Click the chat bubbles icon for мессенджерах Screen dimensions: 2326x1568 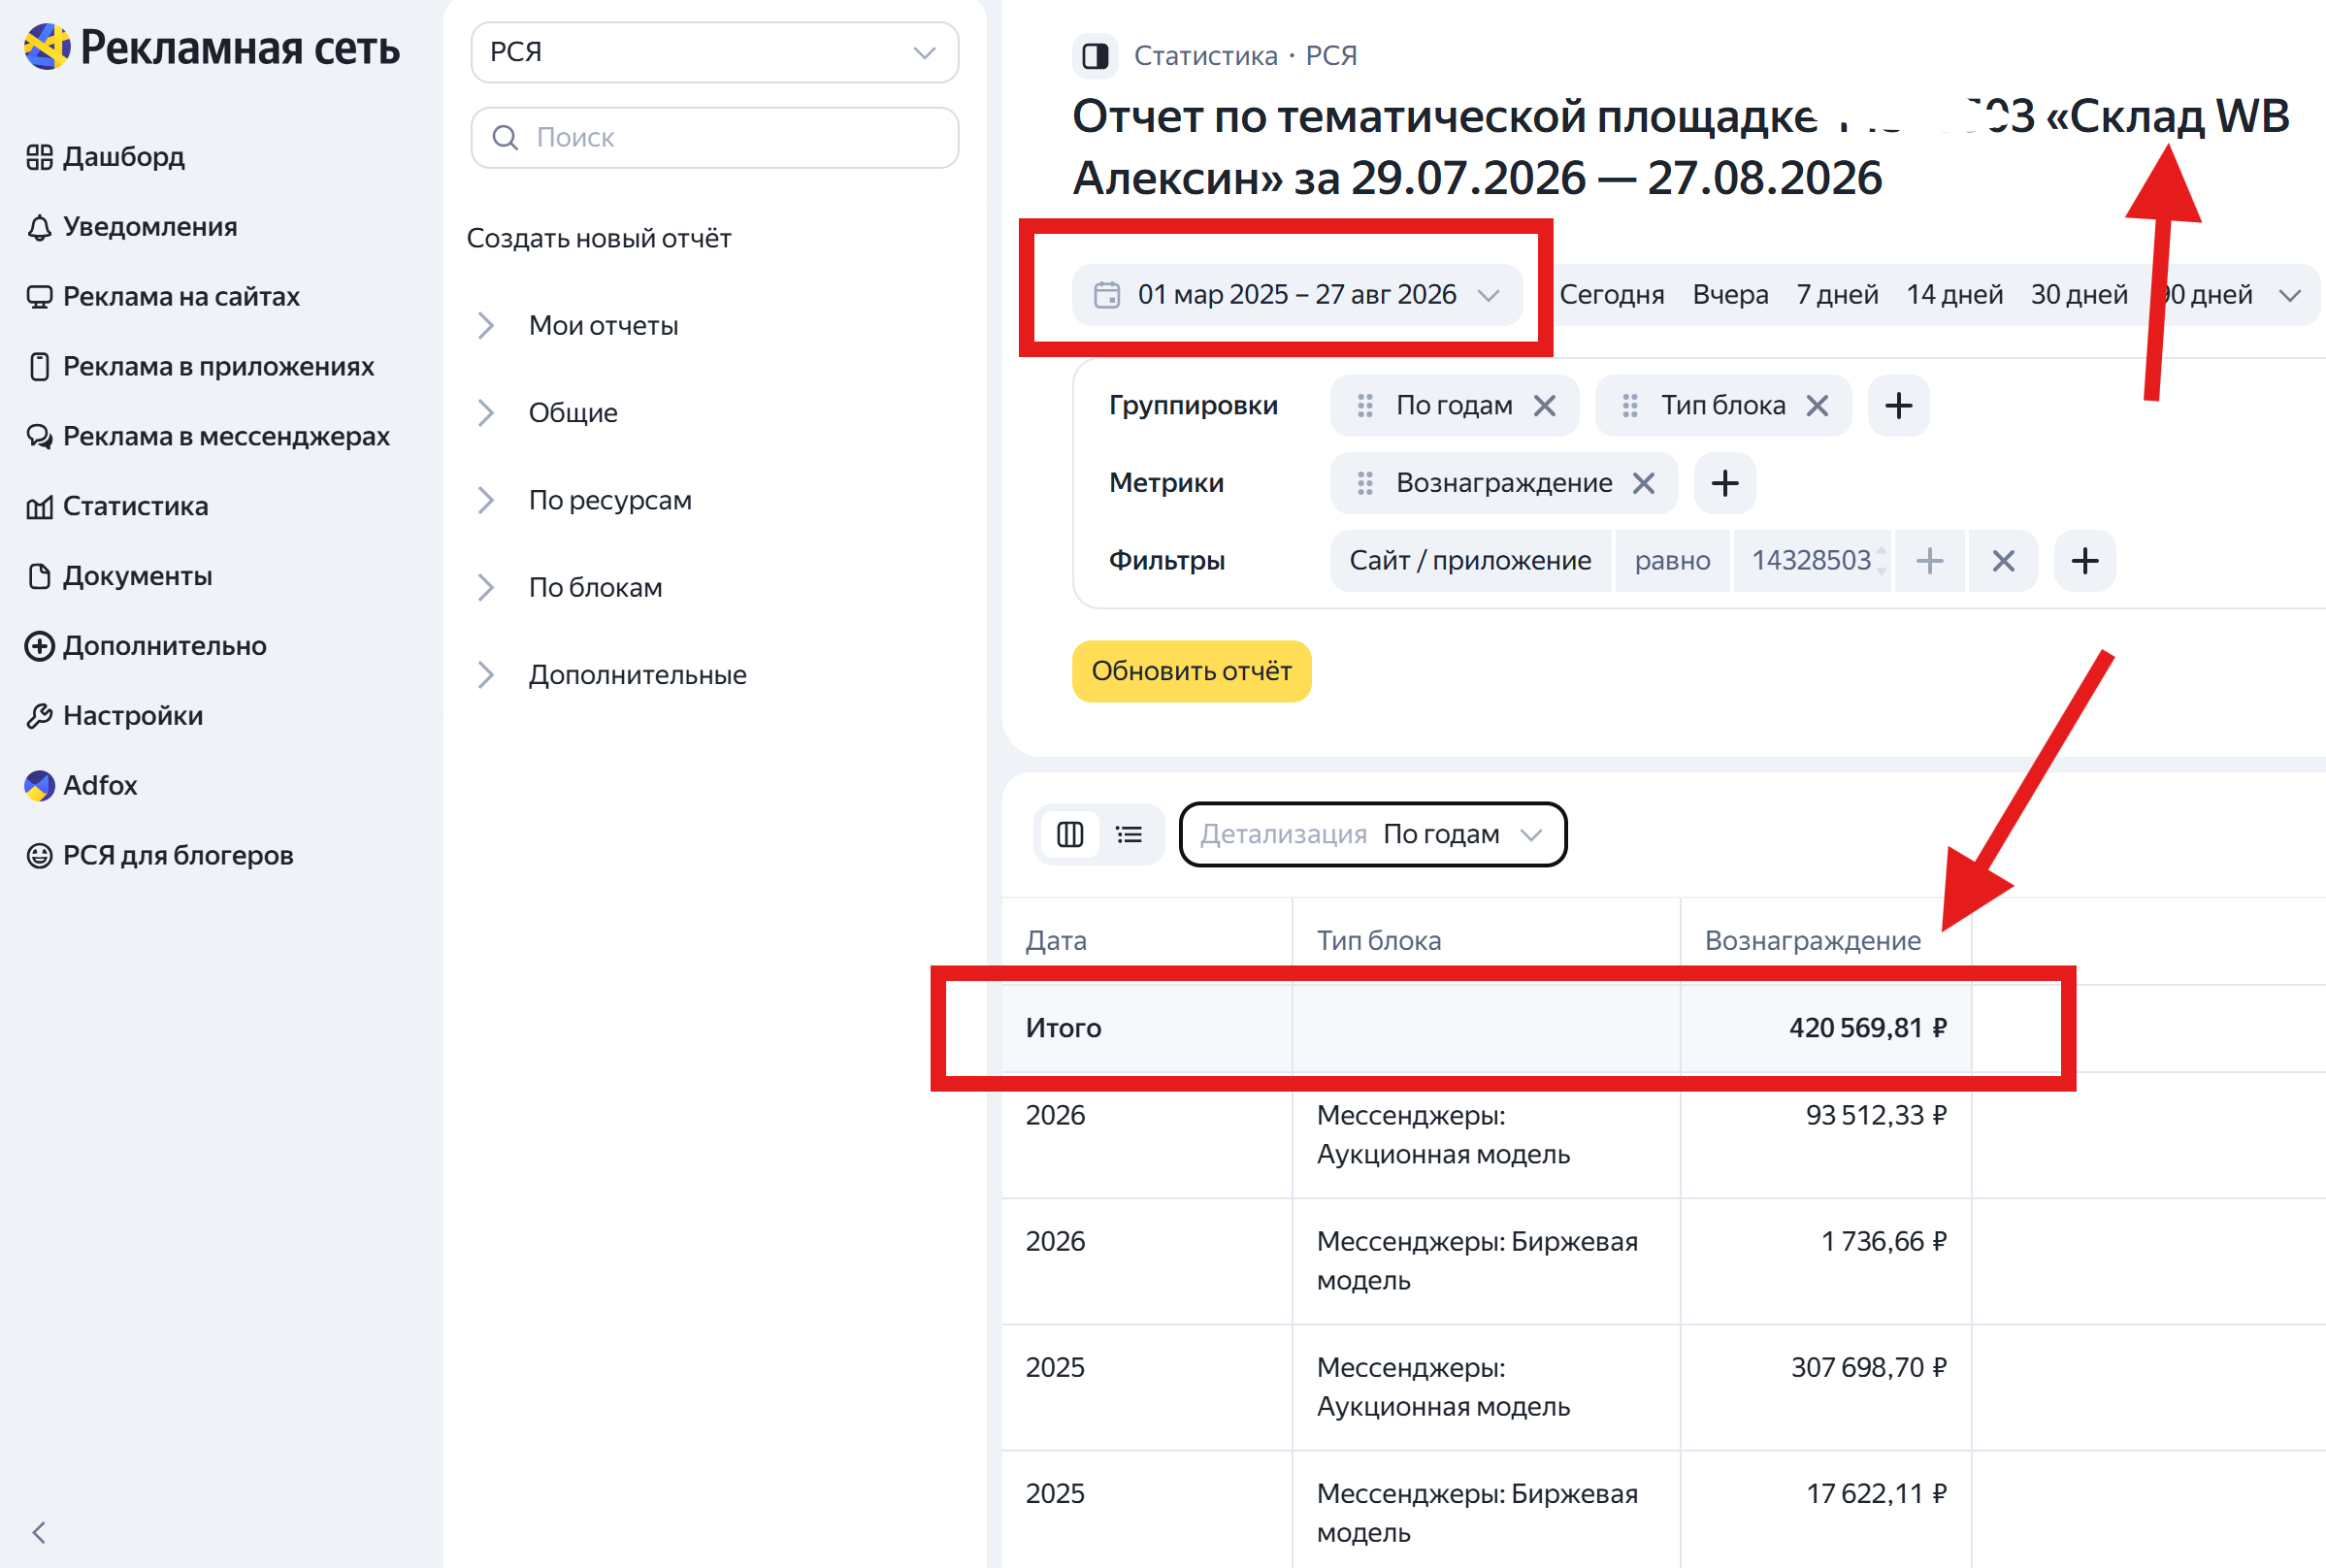click(39, 437)
